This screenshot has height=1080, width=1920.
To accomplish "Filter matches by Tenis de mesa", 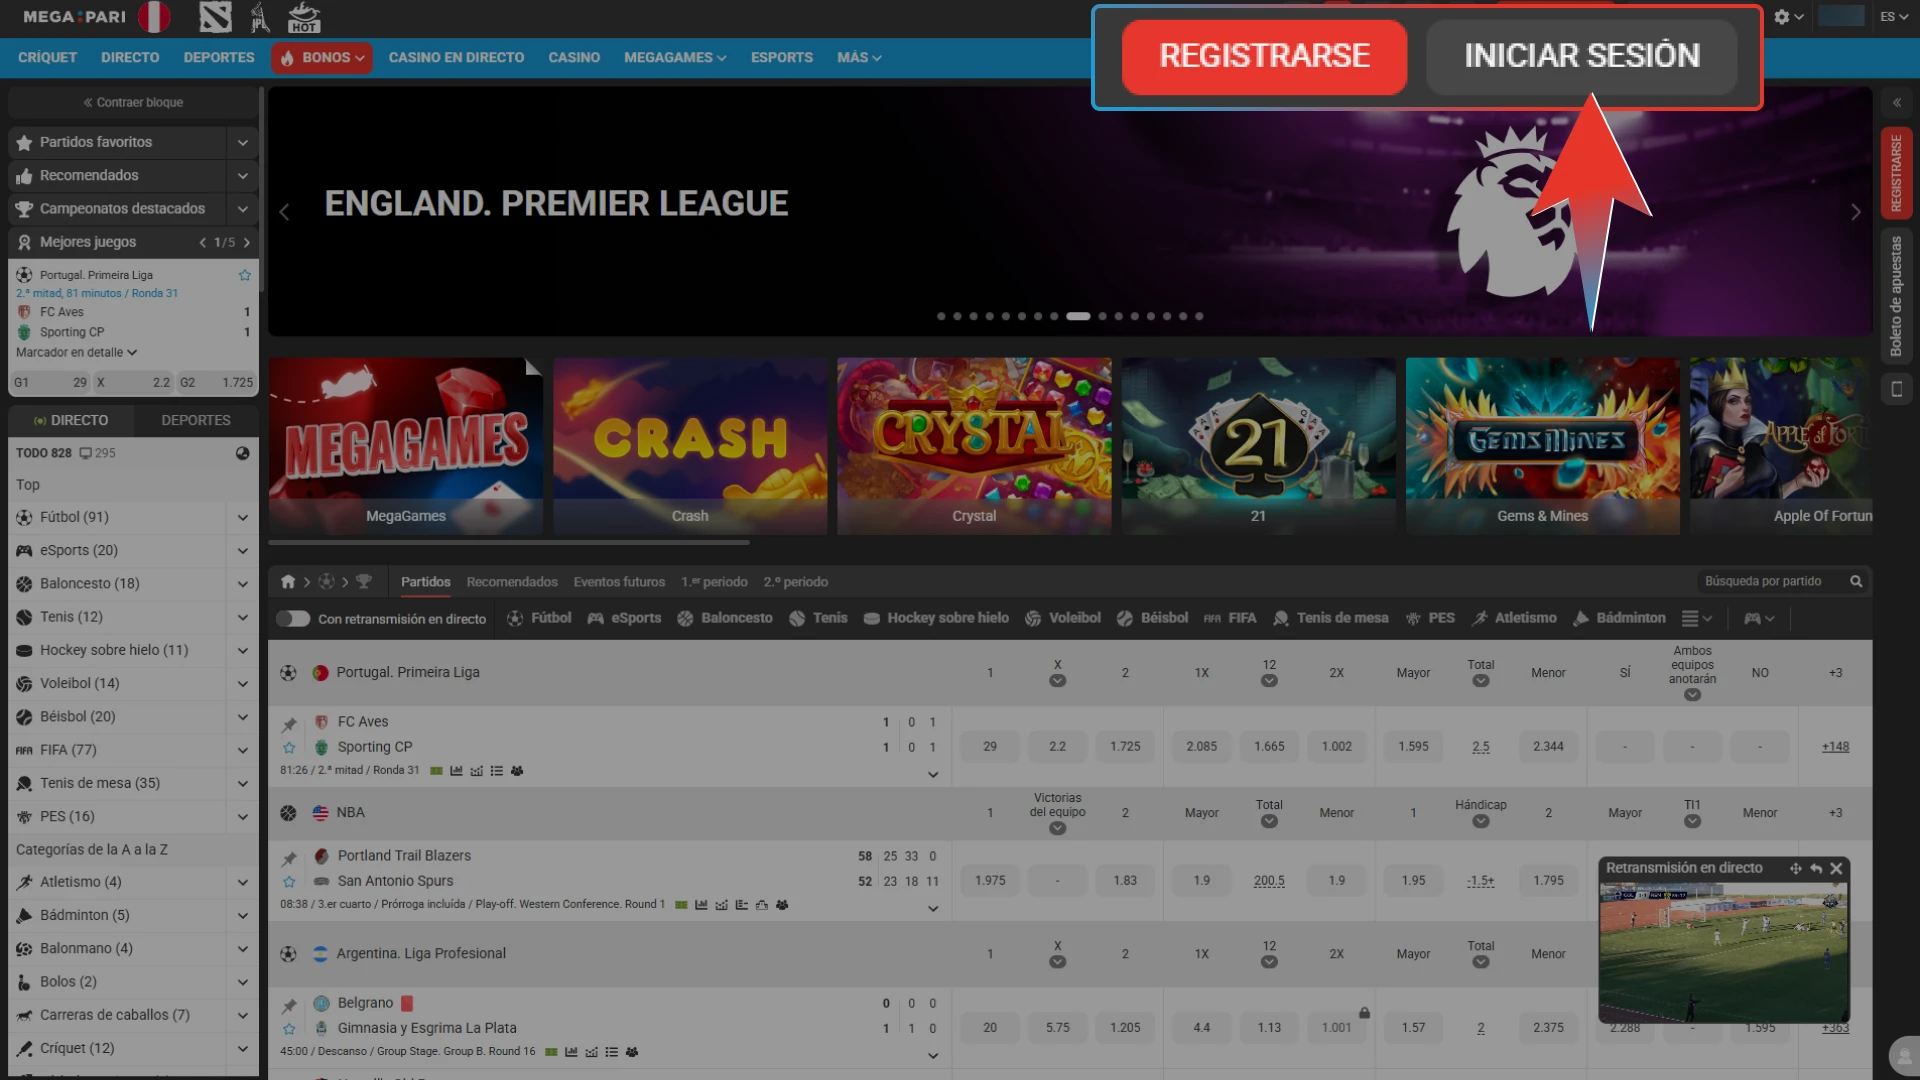I will tap(1330, 619).
